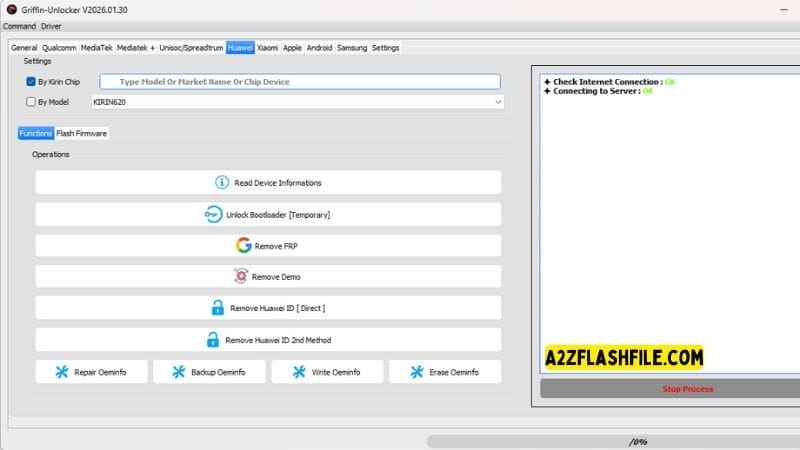Click the red icon beside Remove Demo
This screenshot has width=800, height=450.
tap(241, 276)
